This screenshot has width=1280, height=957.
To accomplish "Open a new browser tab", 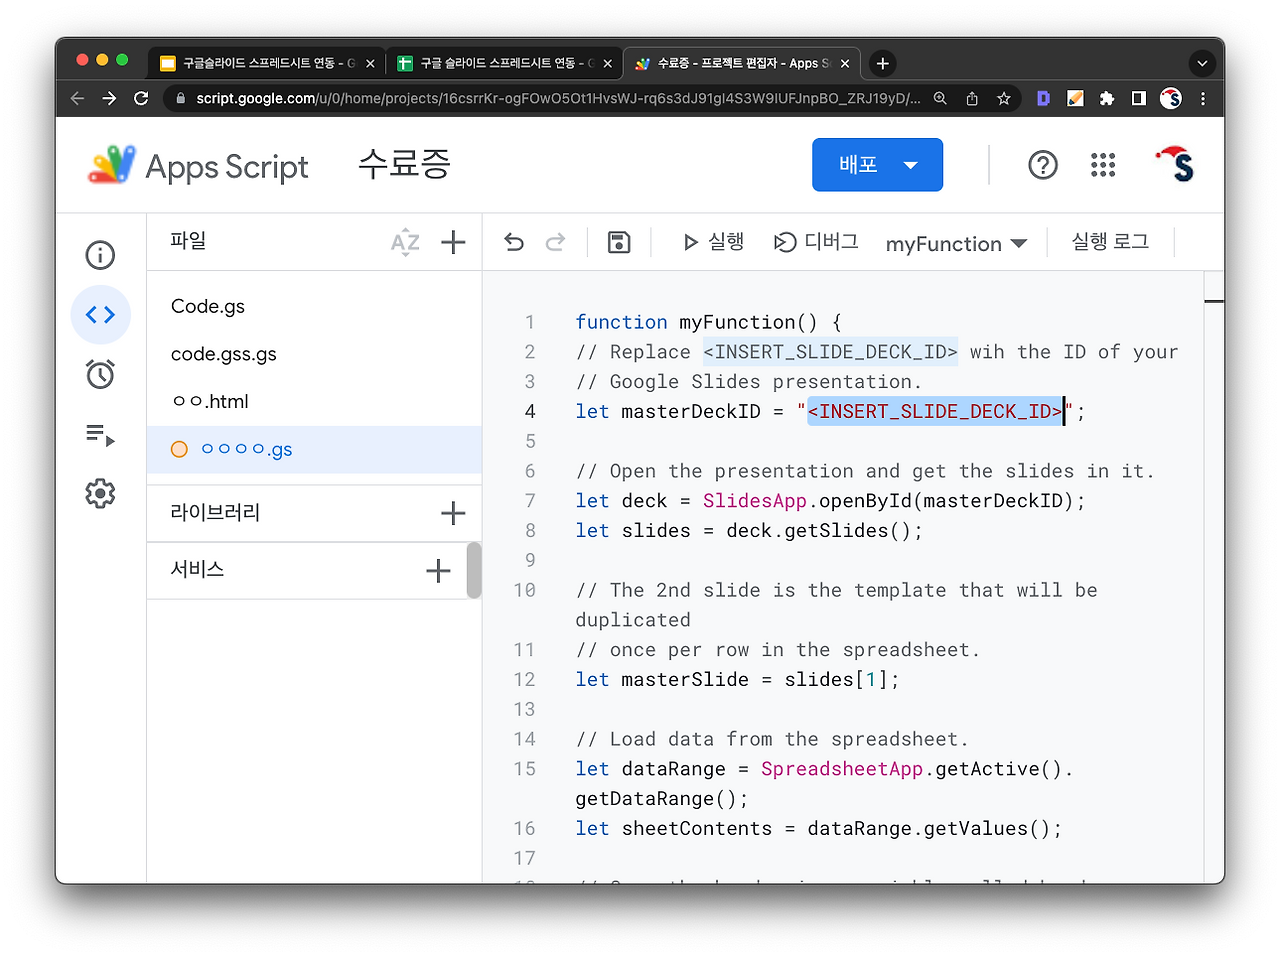I will pyautogui.click(x=882, y=63).
